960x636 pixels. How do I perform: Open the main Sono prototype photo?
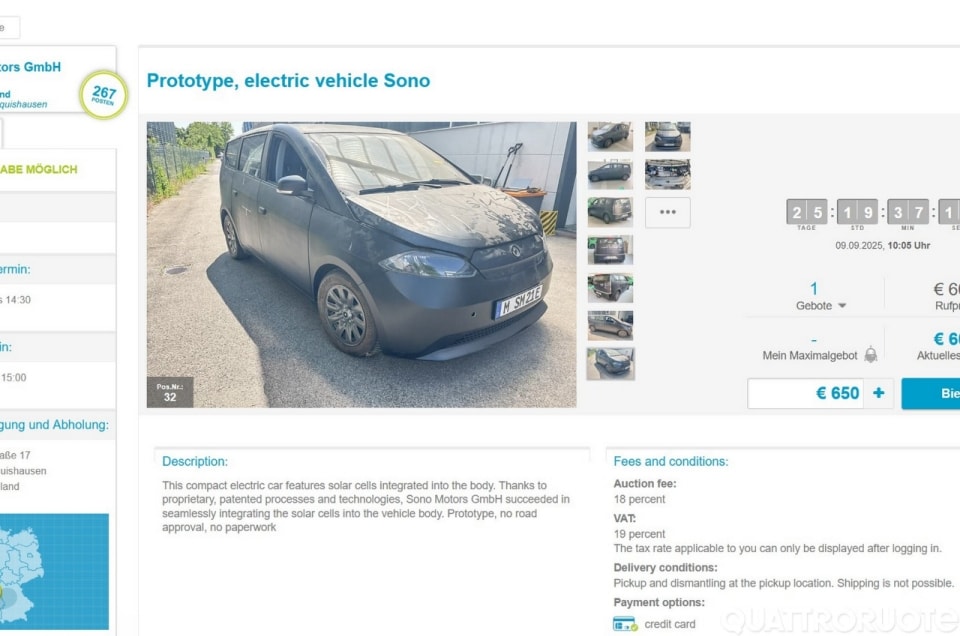(x=361, y=264)
